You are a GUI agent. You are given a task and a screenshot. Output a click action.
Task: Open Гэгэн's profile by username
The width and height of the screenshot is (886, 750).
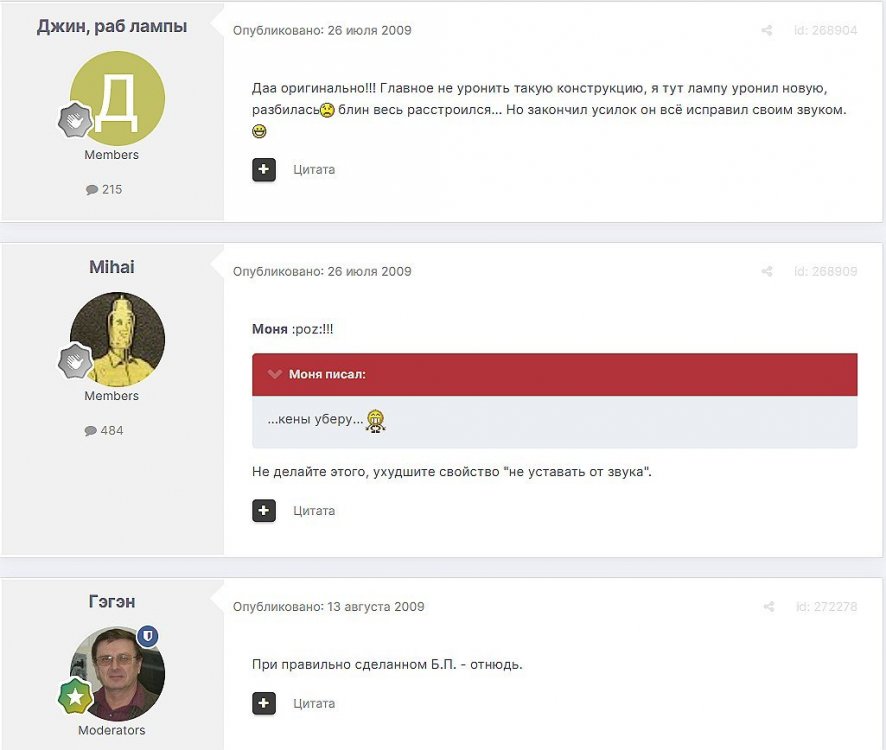pos(112,601)
